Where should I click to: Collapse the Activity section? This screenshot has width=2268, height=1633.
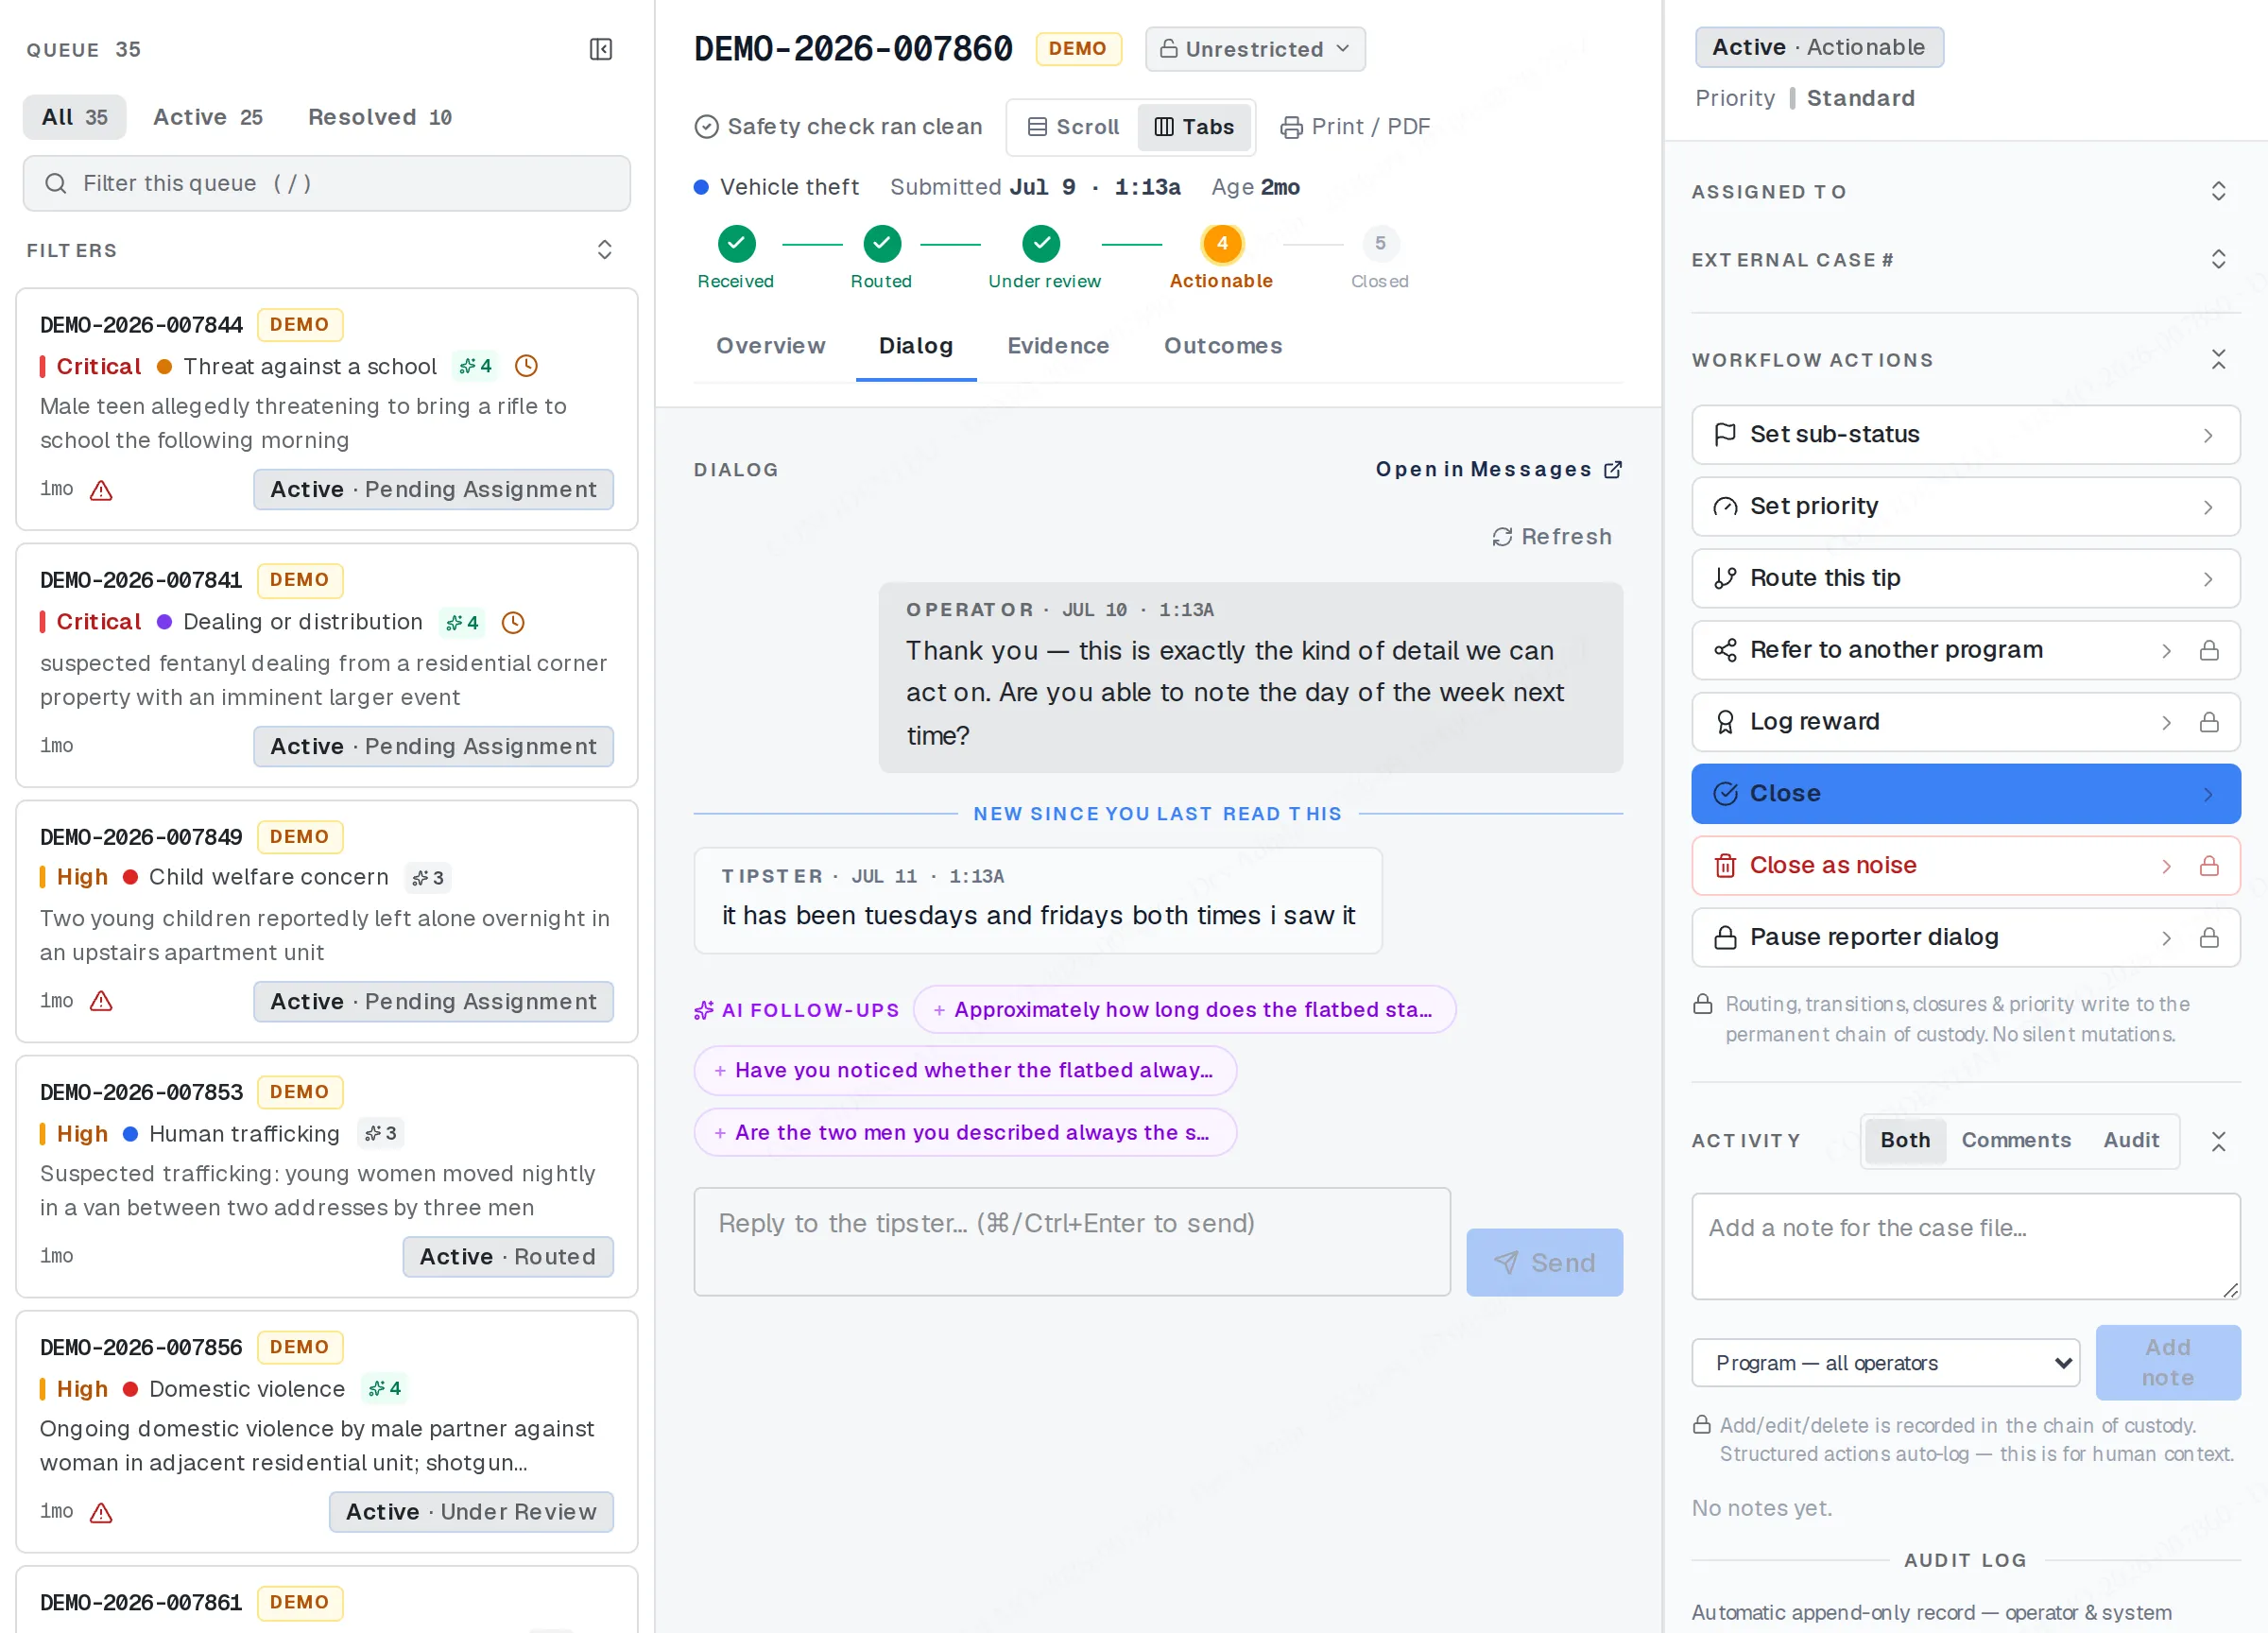click(x=2217, y=1141)
